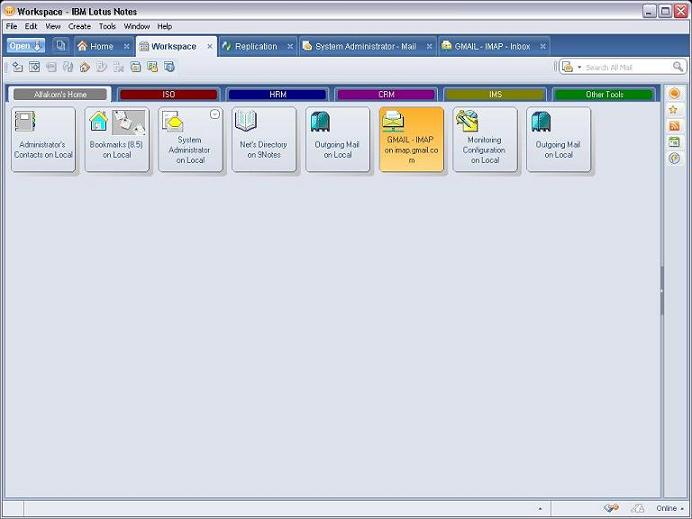Click the second toolbar icon with window symbol
Screen dimensions: 692x519
[x=34, y=67]
